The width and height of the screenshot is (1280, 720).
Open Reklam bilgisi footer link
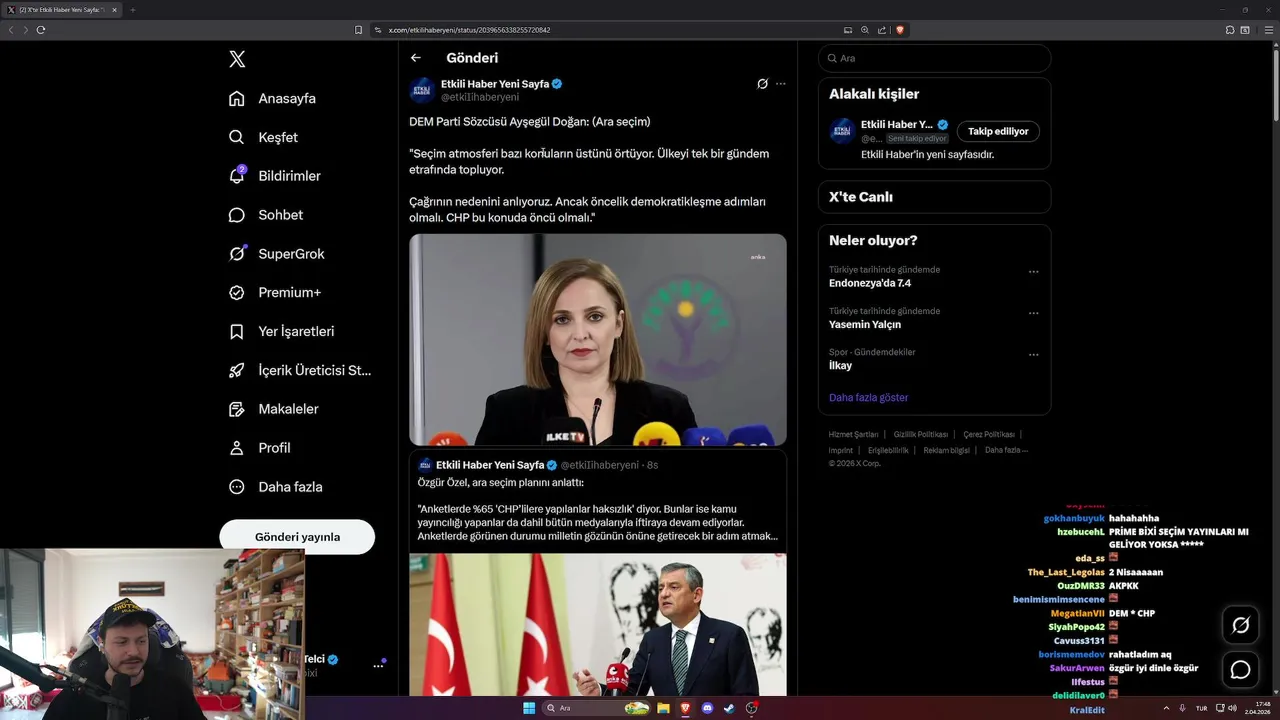coord(947,450)
